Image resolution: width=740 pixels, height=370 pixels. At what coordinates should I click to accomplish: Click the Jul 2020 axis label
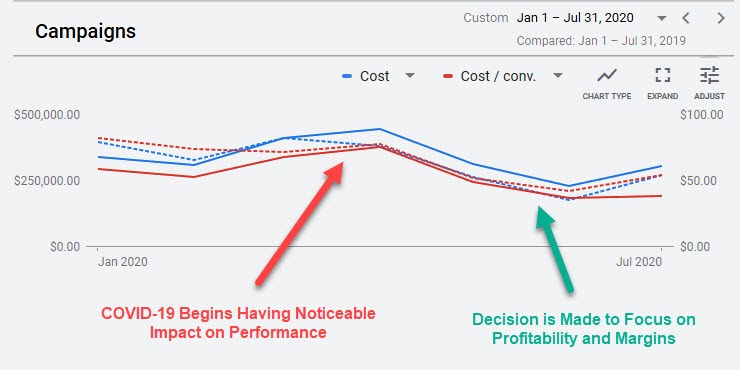[638, 262]
